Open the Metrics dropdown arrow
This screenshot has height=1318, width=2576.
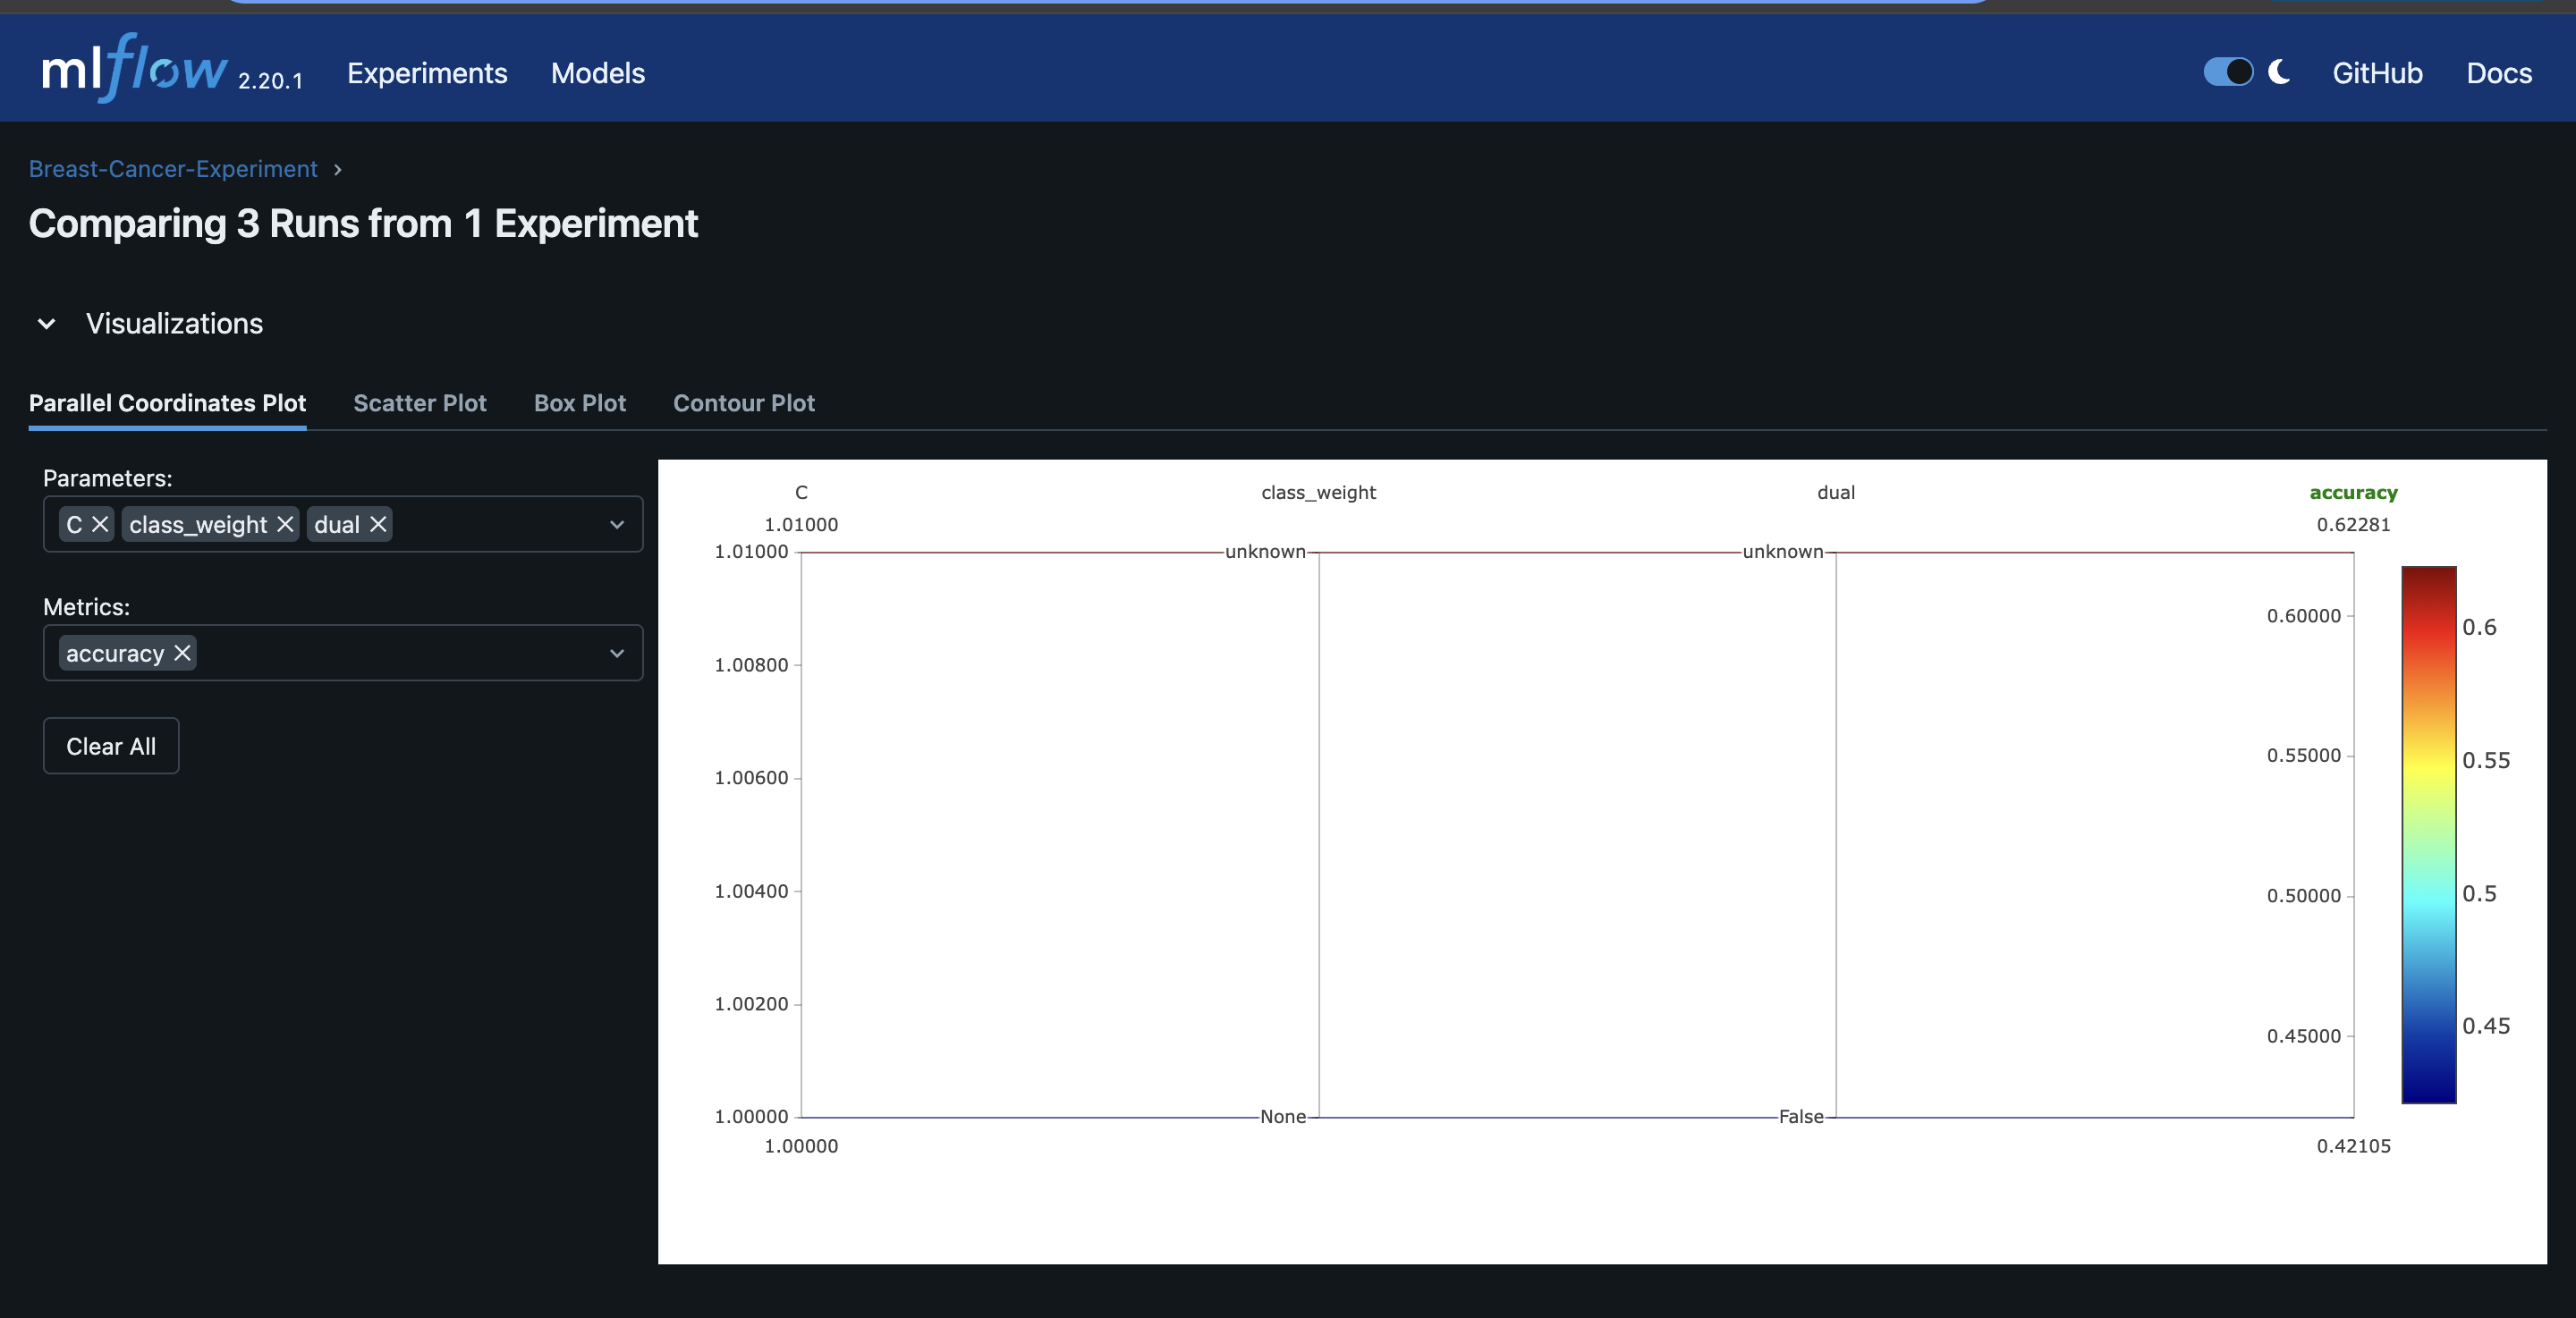coord(617,653)
